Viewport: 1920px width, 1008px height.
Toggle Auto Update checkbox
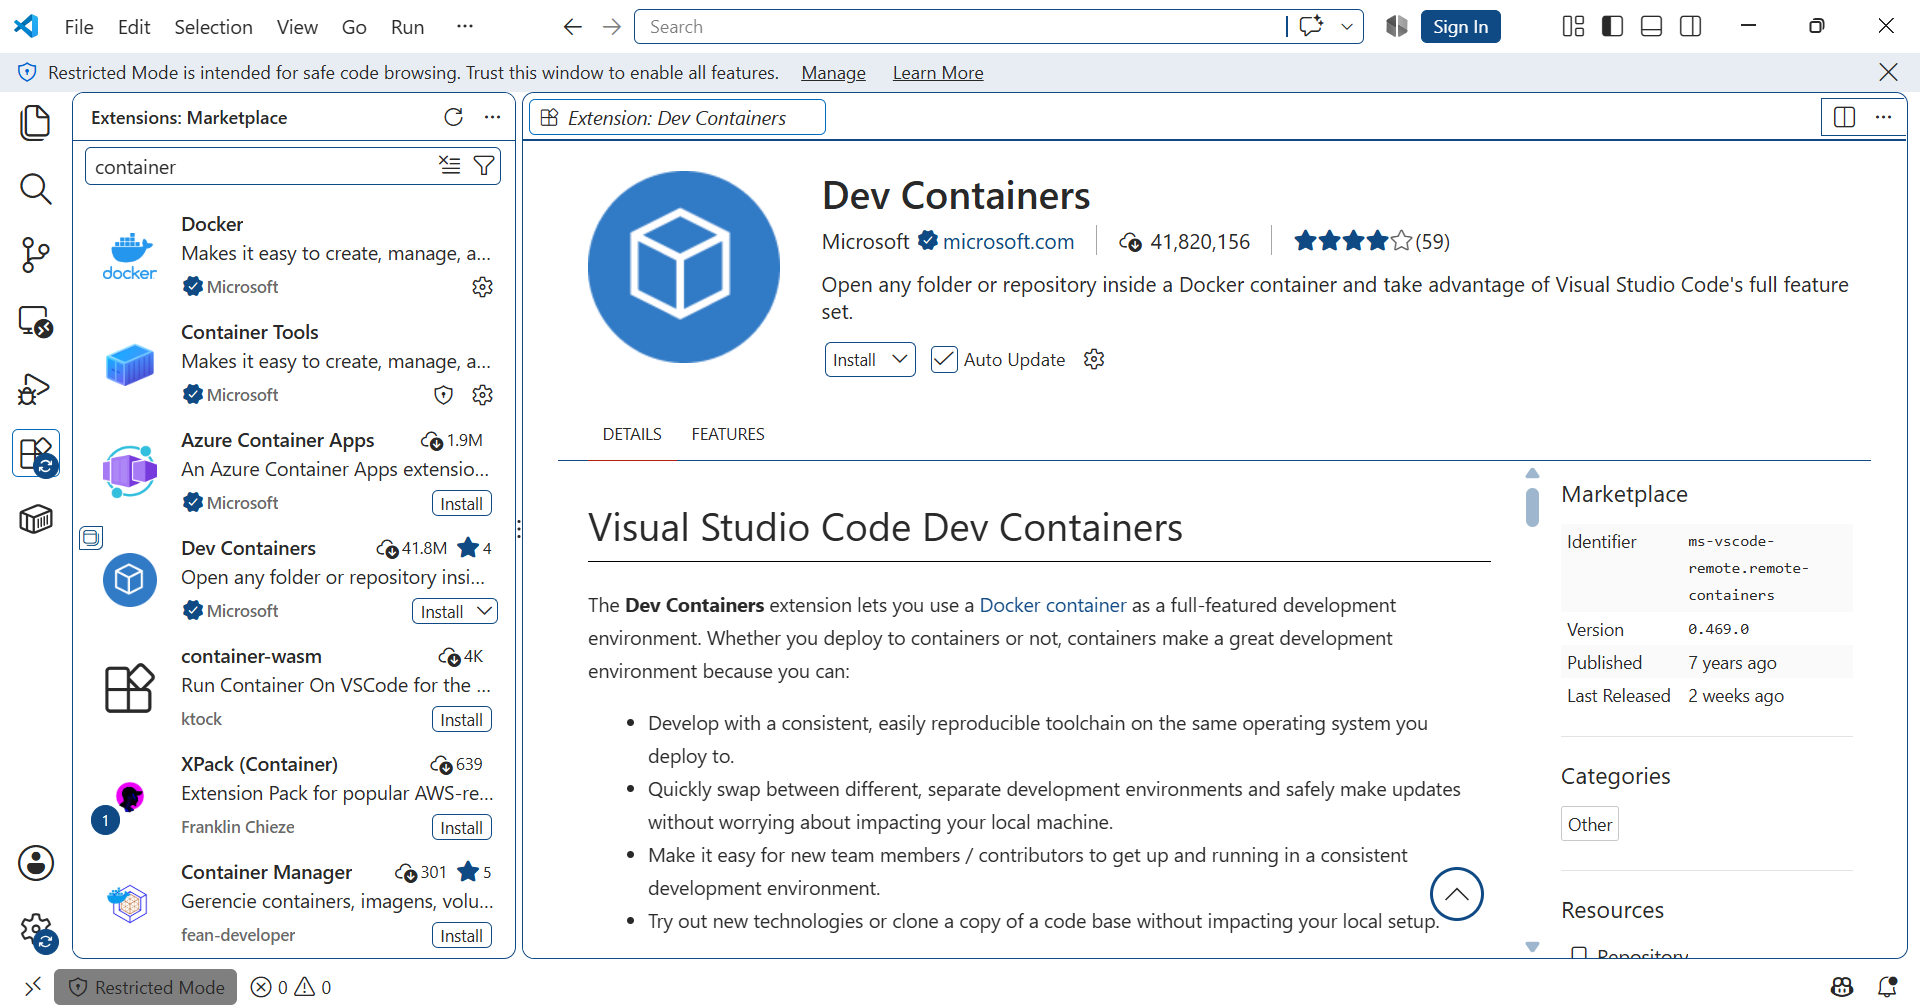click(944, 359)
